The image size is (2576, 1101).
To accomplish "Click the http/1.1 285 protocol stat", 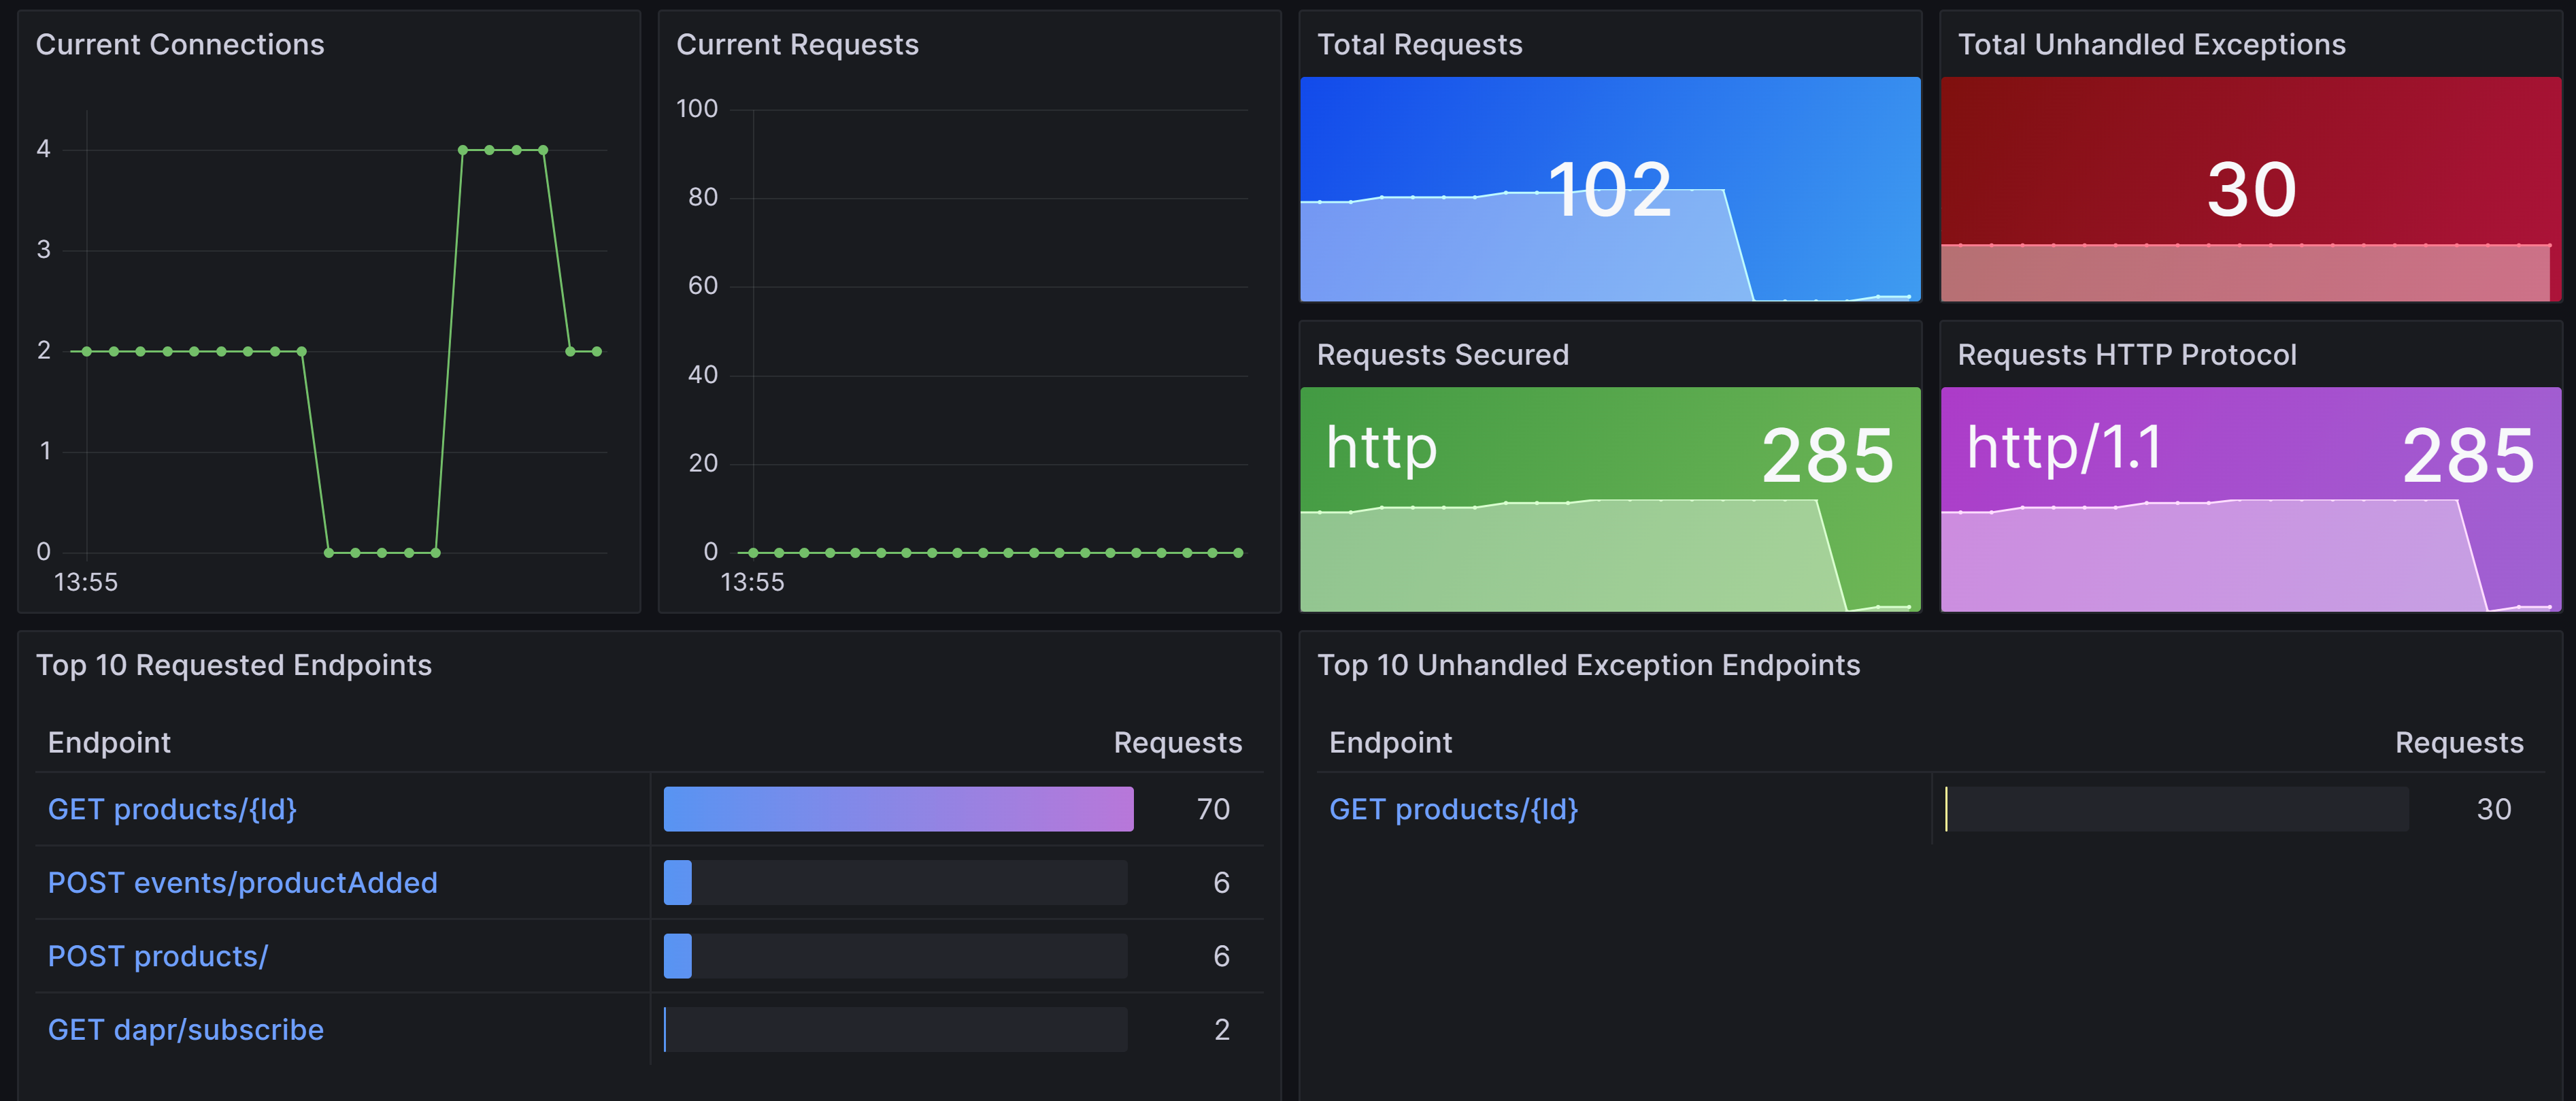I will [2251, 499].
